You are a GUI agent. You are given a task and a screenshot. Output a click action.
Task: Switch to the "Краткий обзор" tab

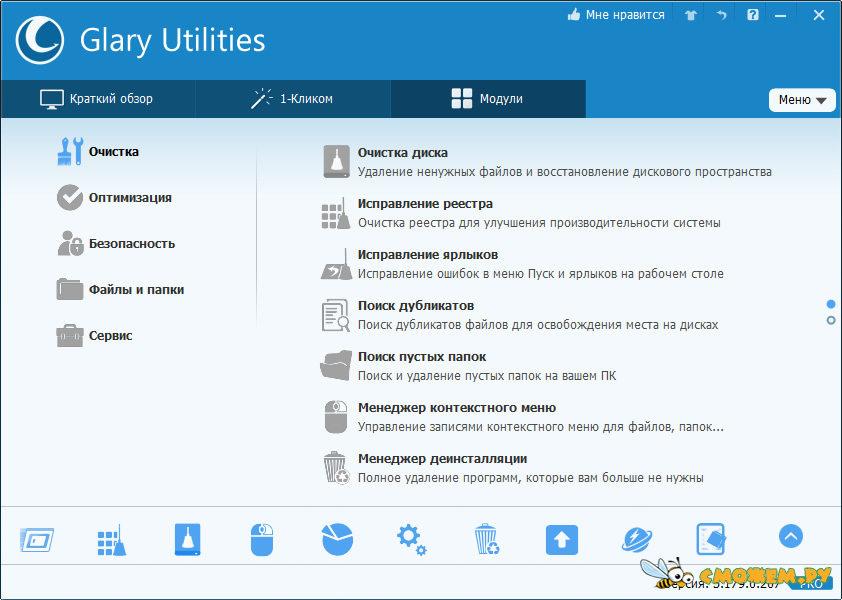click(97, 99)
